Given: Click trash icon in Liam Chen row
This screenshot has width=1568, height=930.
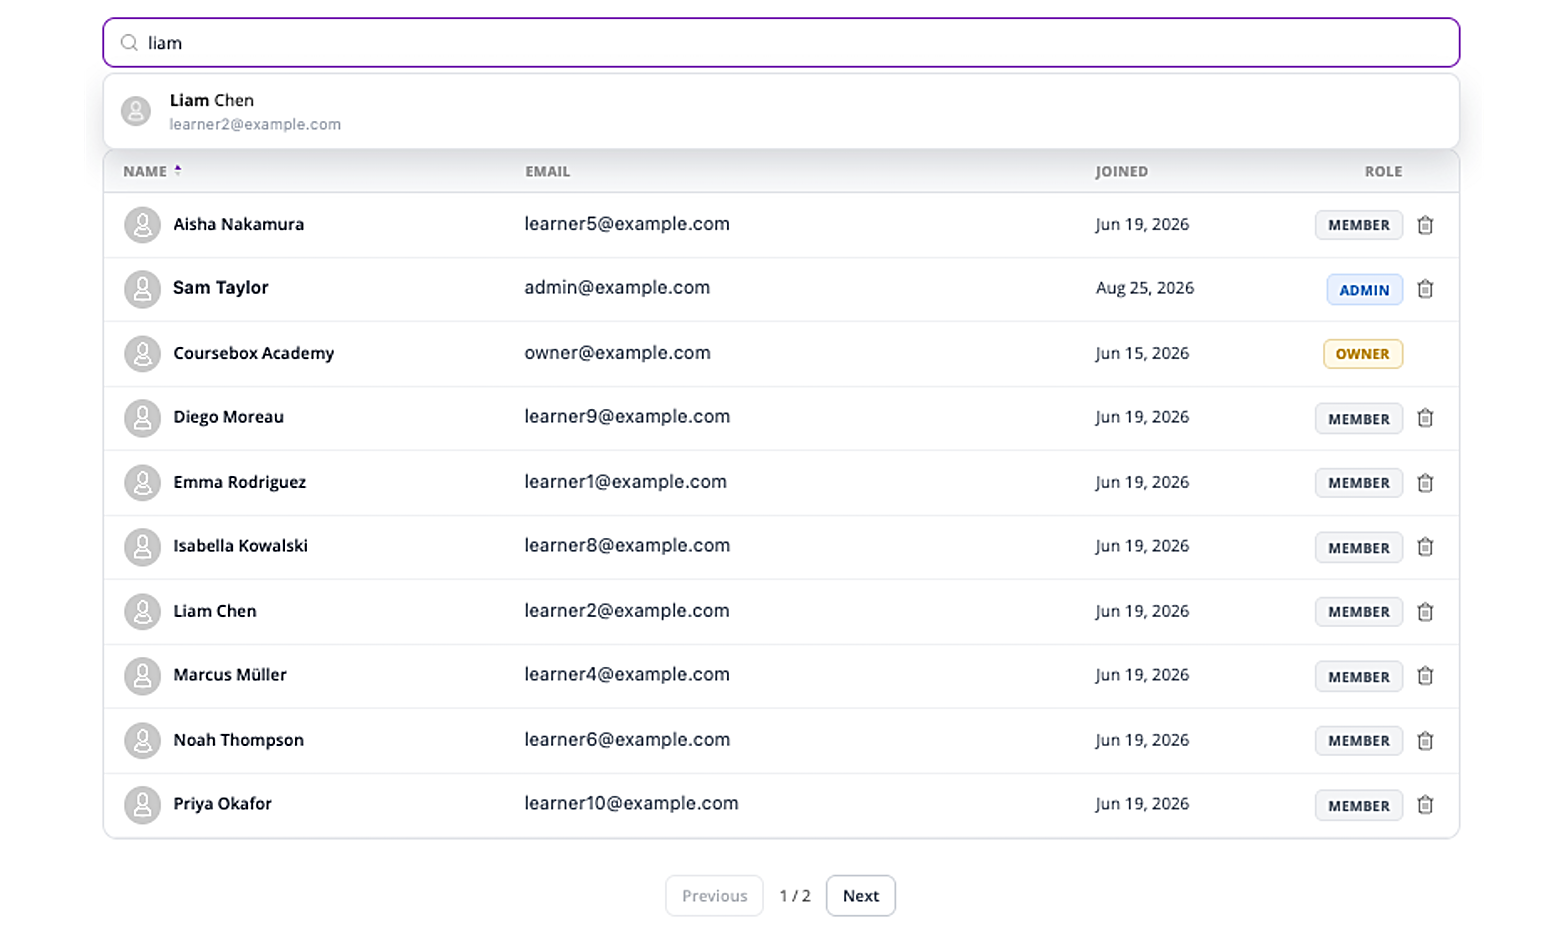Looking at the screenshot, I should pos(1425,612).
